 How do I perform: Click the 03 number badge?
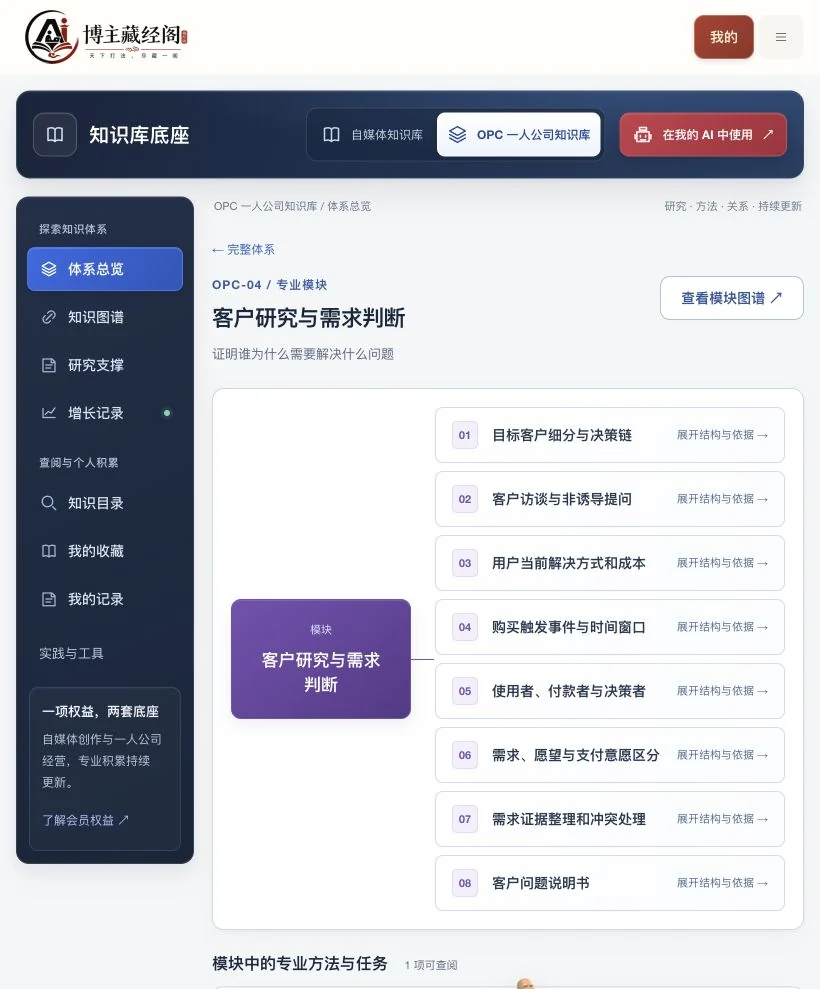[x=465, y=563]
